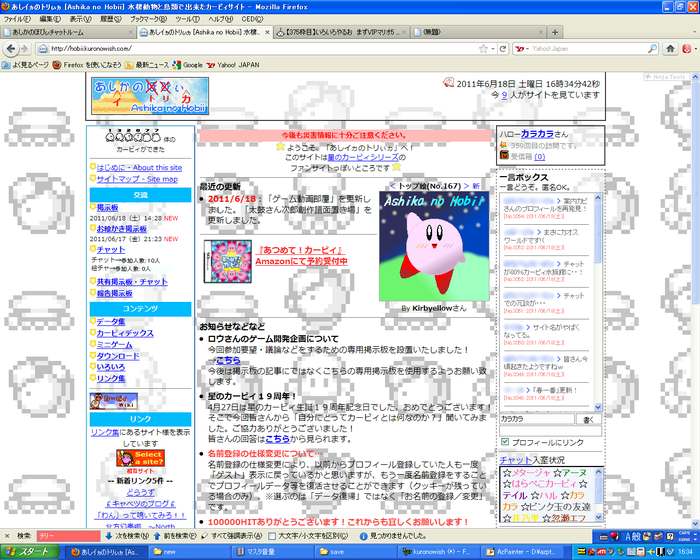Click 次を検索 find next button

pyautogui.click(x=126, y=535)
